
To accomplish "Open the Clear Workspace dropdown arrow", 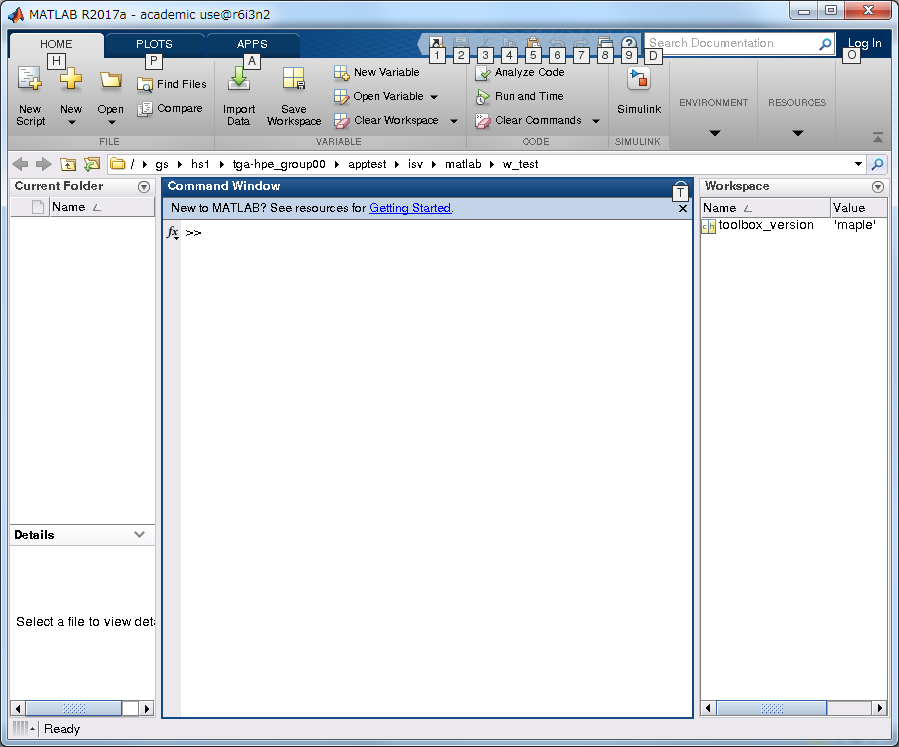I will click(453, 121).
